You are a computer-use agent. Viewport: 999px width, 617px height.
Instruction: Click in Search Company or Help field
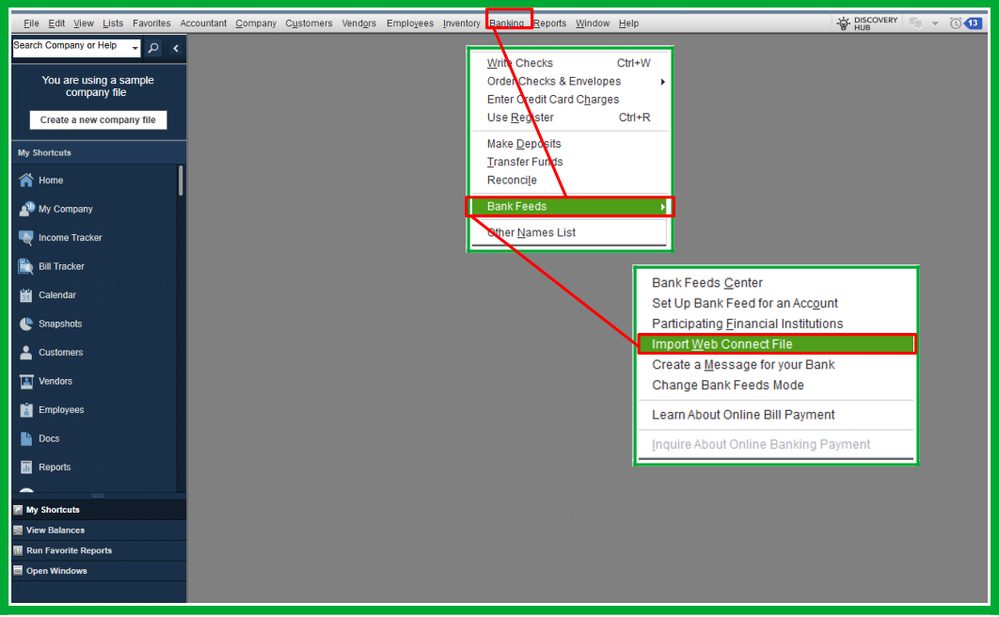(70, 48)
